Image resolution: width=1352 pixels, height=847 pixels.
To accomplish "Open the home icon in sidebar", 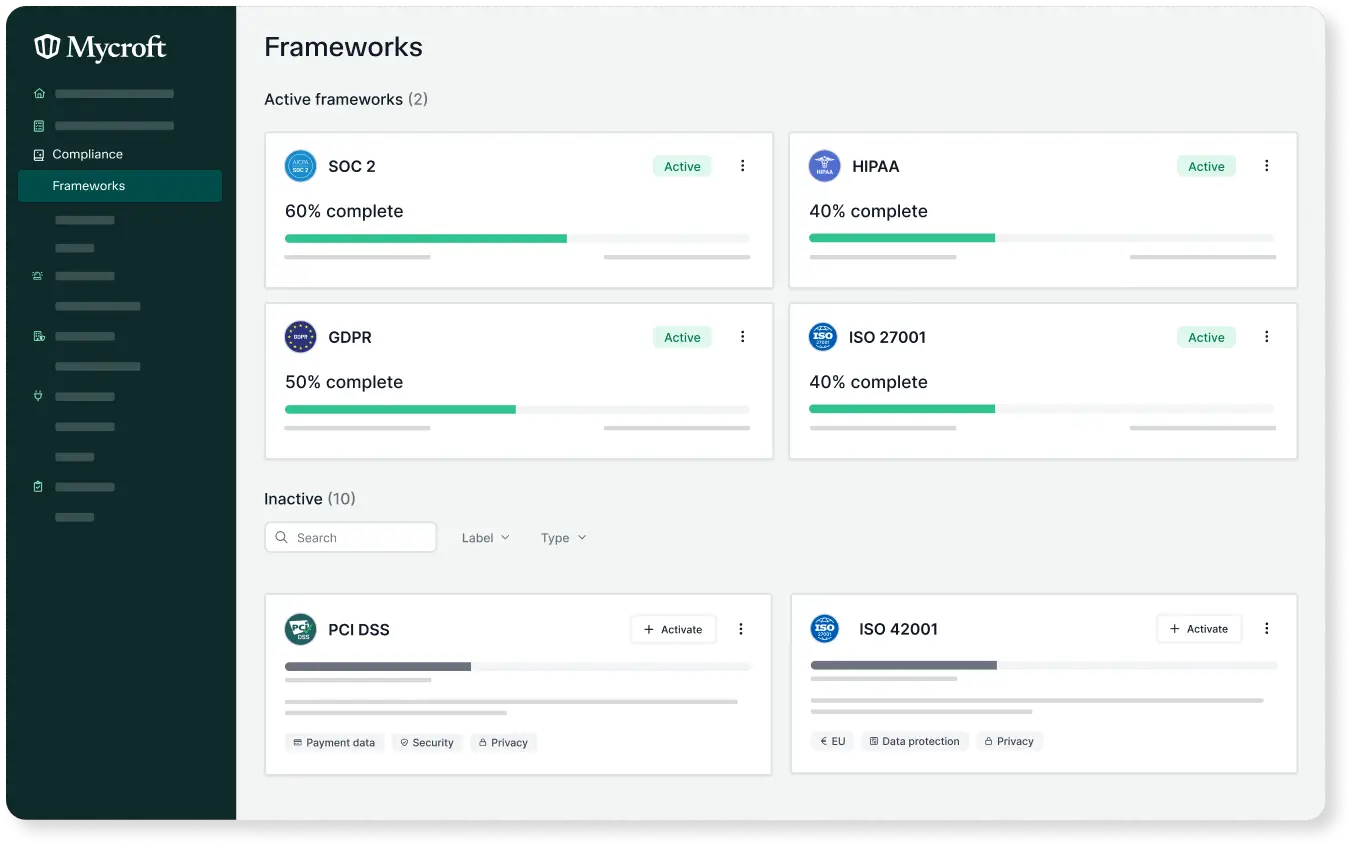I will [39, 94].
